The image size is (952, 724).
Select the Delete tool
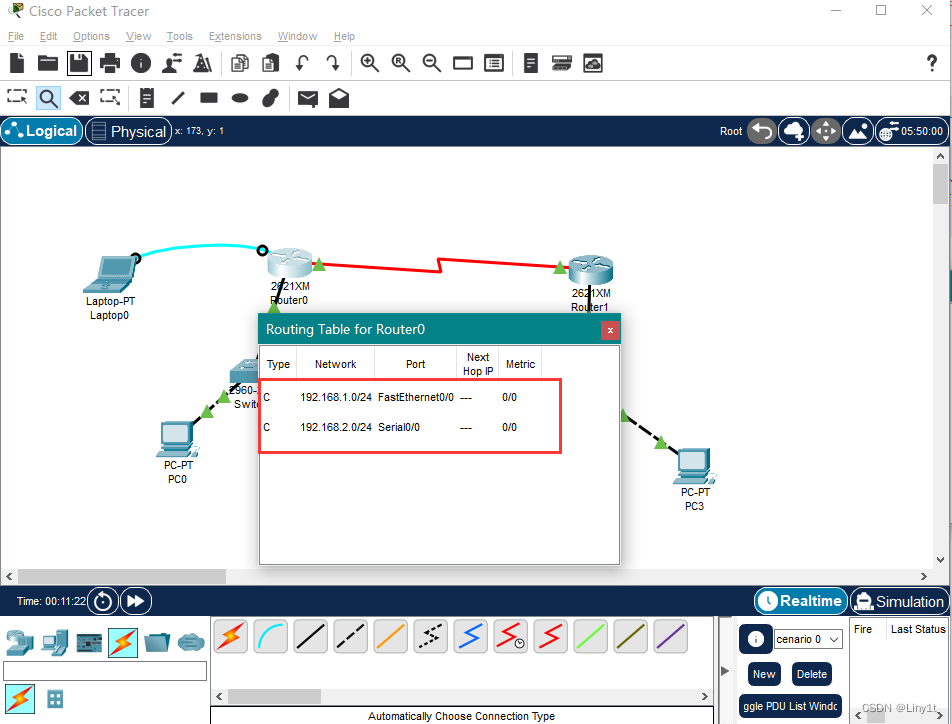click(x=79, y=98)
